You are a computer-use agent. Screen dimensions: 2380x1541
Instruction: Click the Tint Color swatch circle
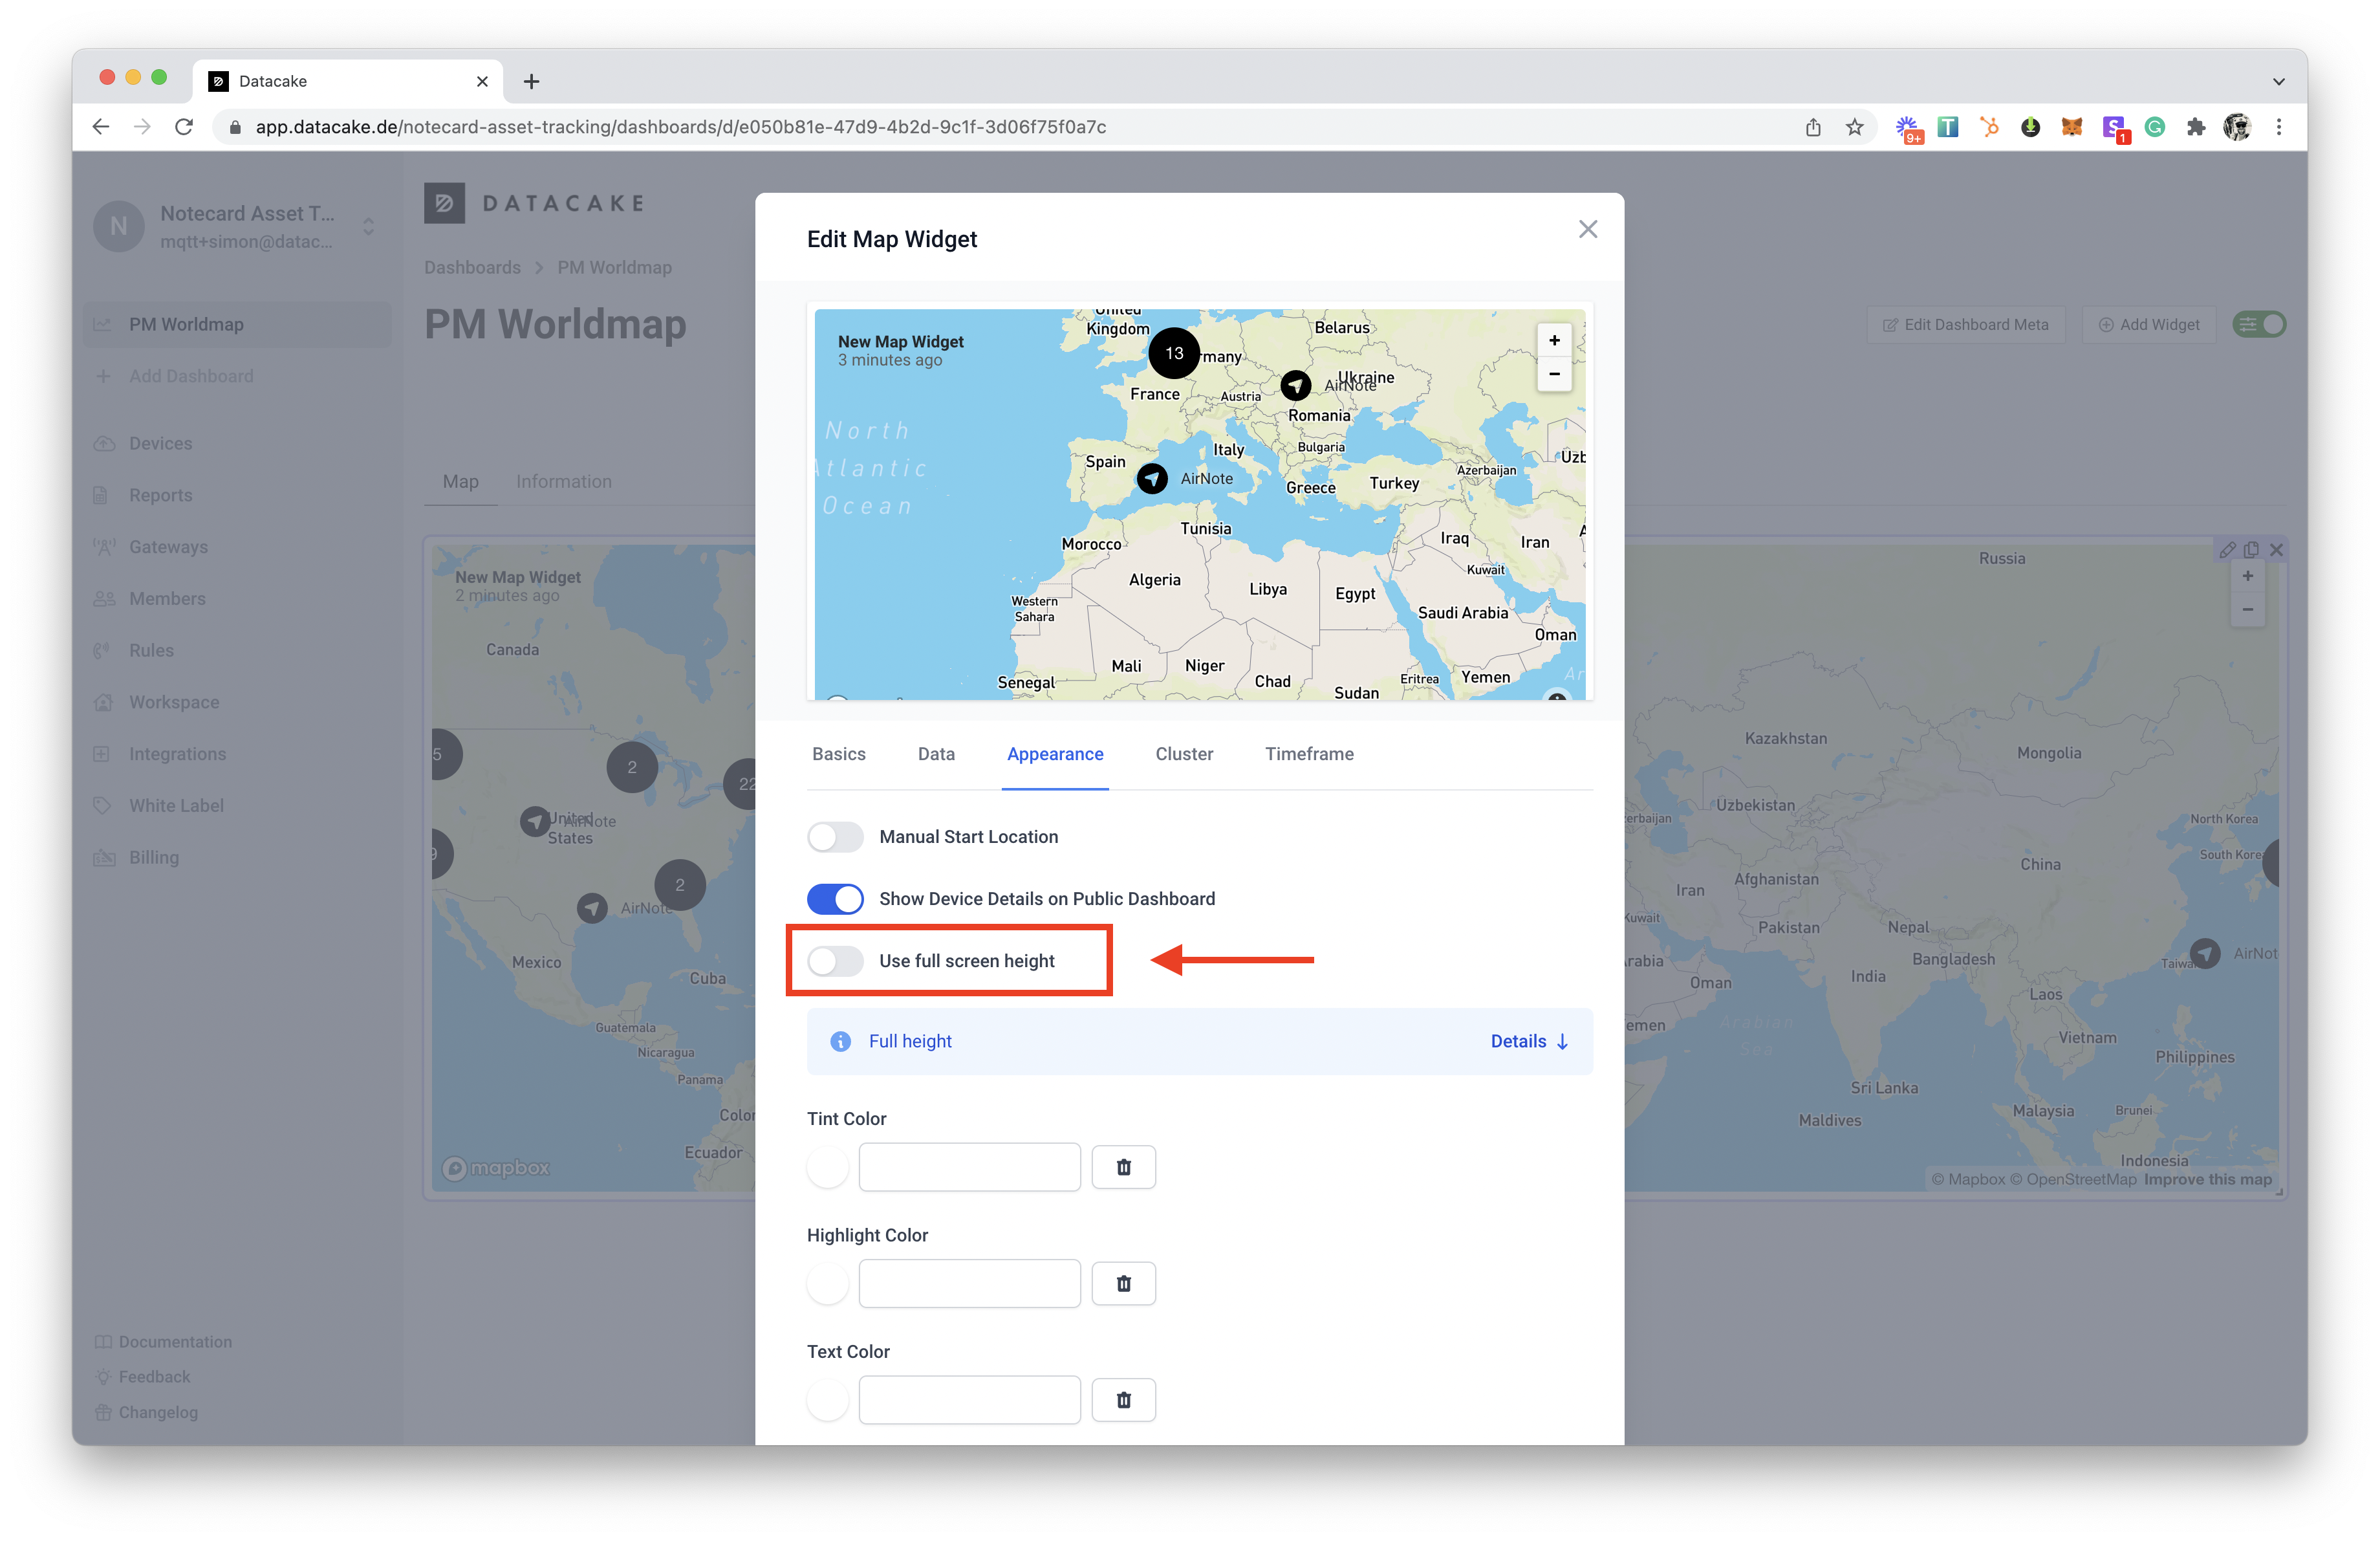coord(828,1167)
